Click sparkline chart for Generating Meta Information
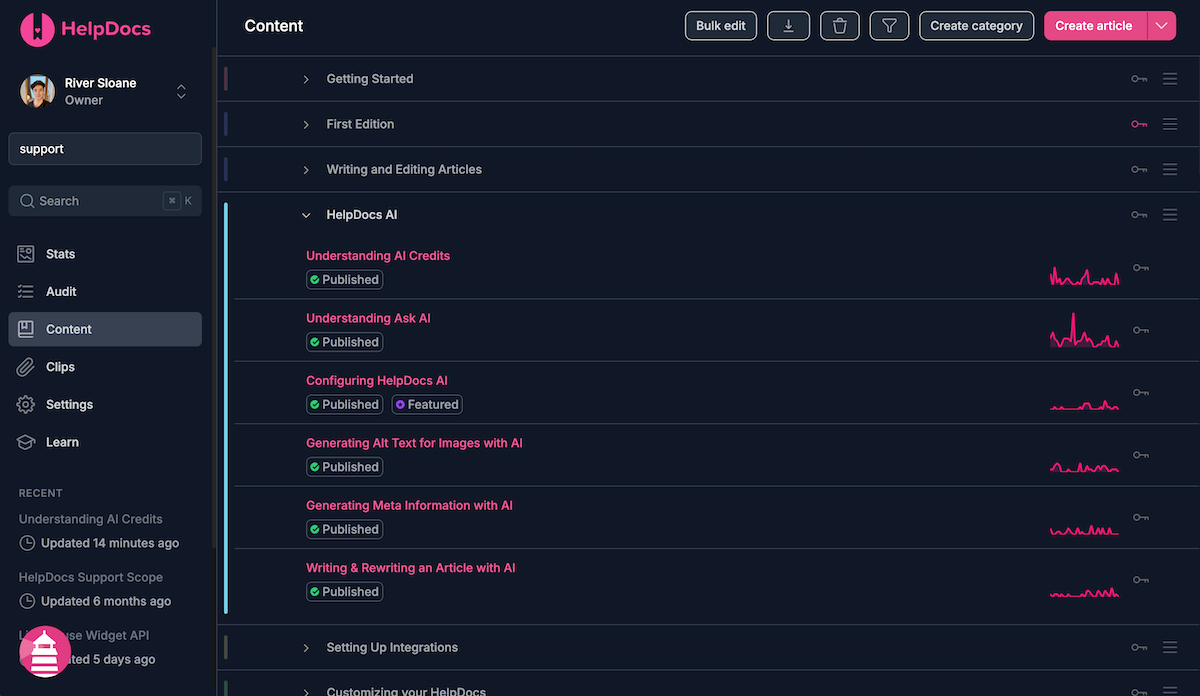1200x696 pixels. pyautogui.click(x=1084, y=529)
